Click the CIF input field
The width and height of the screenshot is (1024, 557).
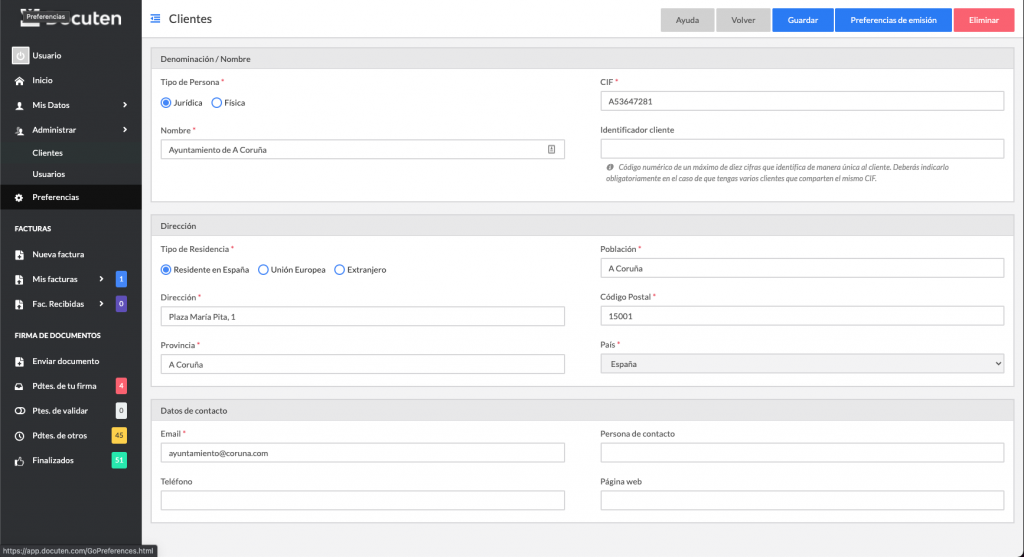click(802, 101)
